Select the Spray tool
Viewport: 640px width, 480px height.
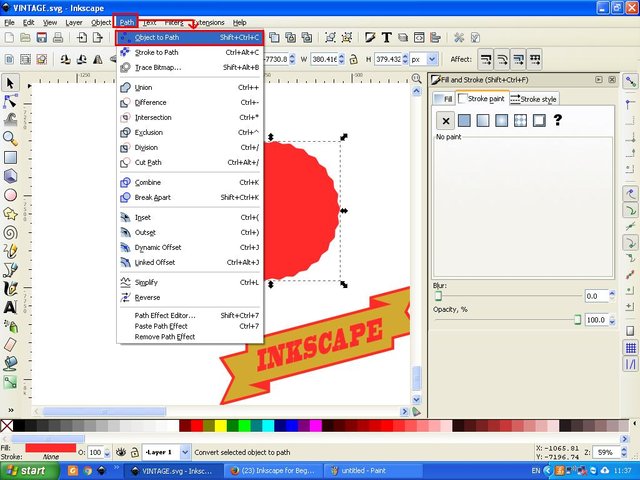(10, 326)
